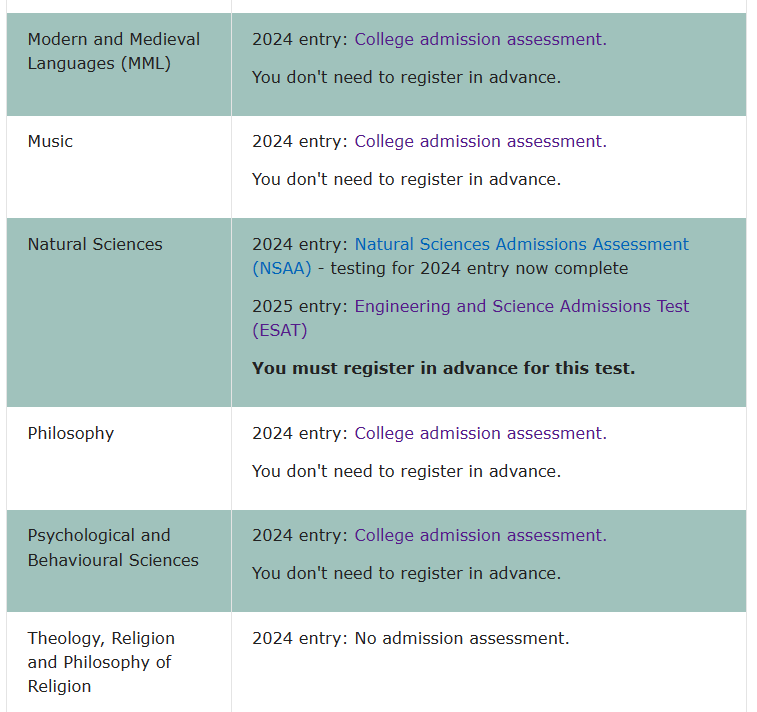Open the Psychological and Behavioural Sciences assessment link
757x712 pixels.
(x=480, y=536)
